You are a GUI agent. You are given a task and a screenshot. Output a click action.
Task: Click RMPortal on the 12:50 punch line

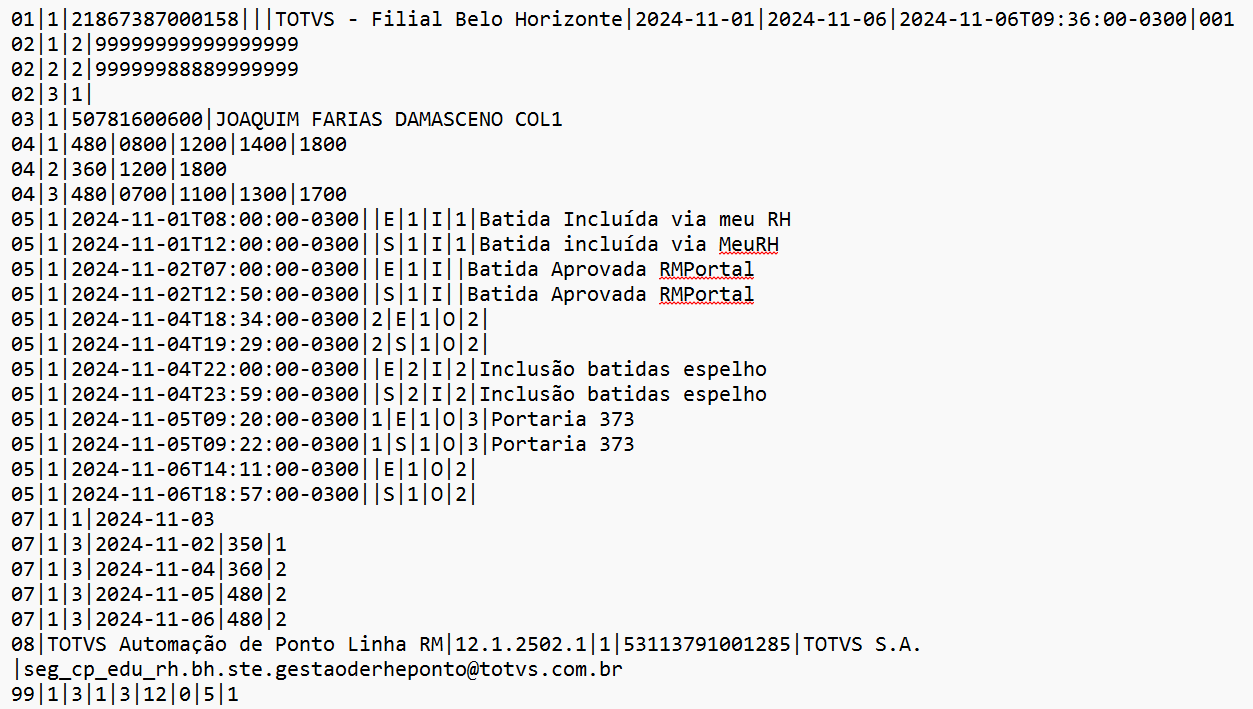tap(706, 295)
